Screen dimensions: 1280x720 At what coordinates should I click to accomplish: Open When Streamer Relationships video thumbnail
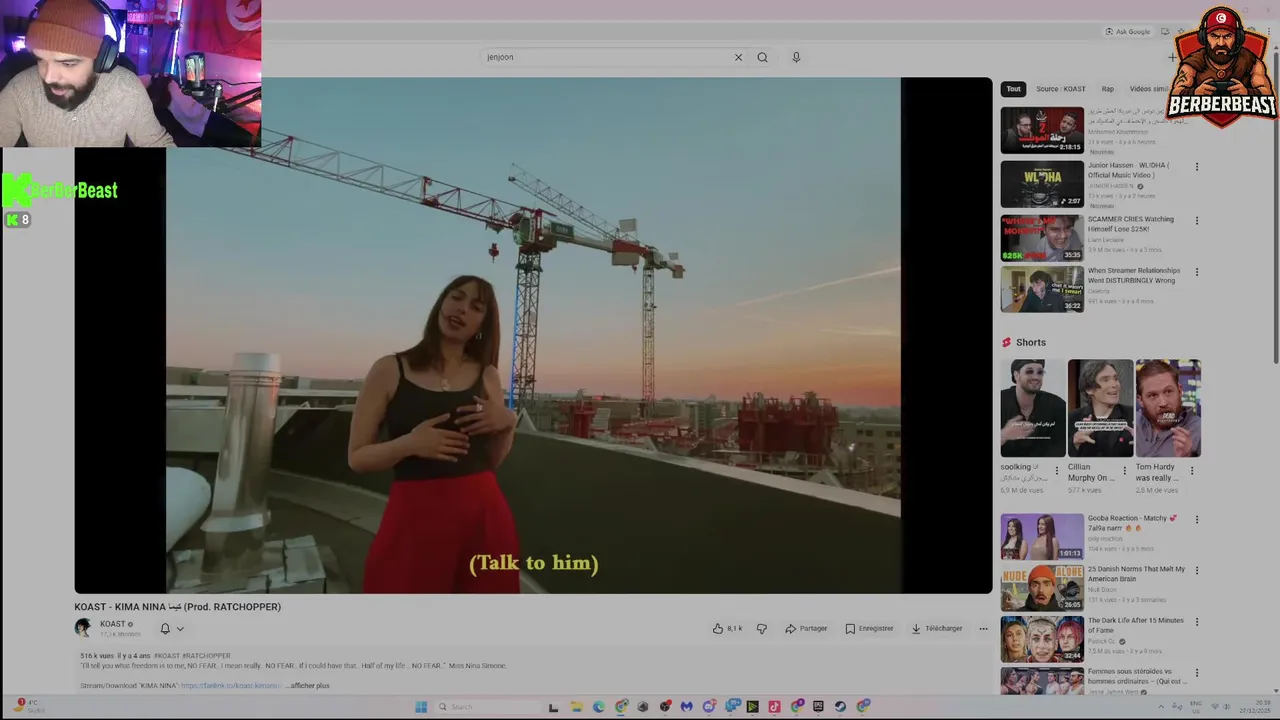[1042, 289]
